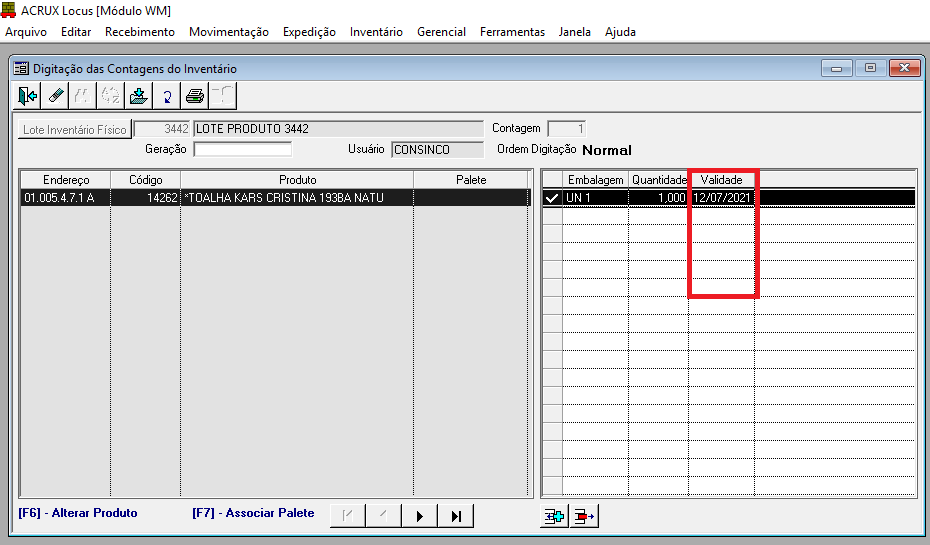Viewport: 930px width, 545px height.
Task: Open the Inventário menu
Action: (x=376, y=32)
